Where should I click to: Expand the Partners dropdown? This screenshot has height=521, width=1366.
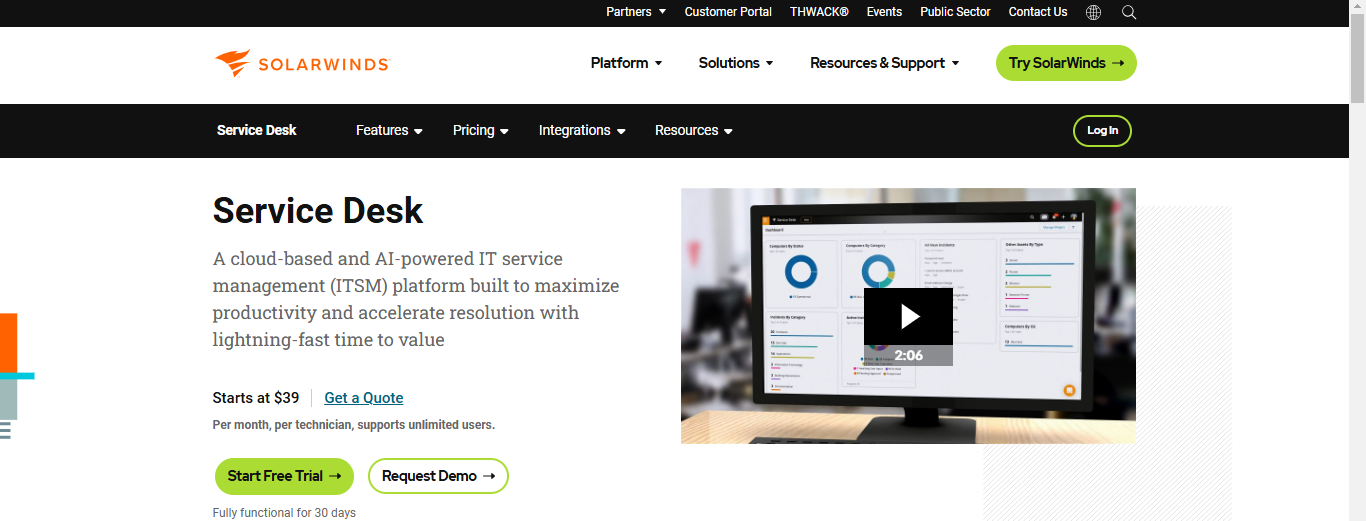636,12
